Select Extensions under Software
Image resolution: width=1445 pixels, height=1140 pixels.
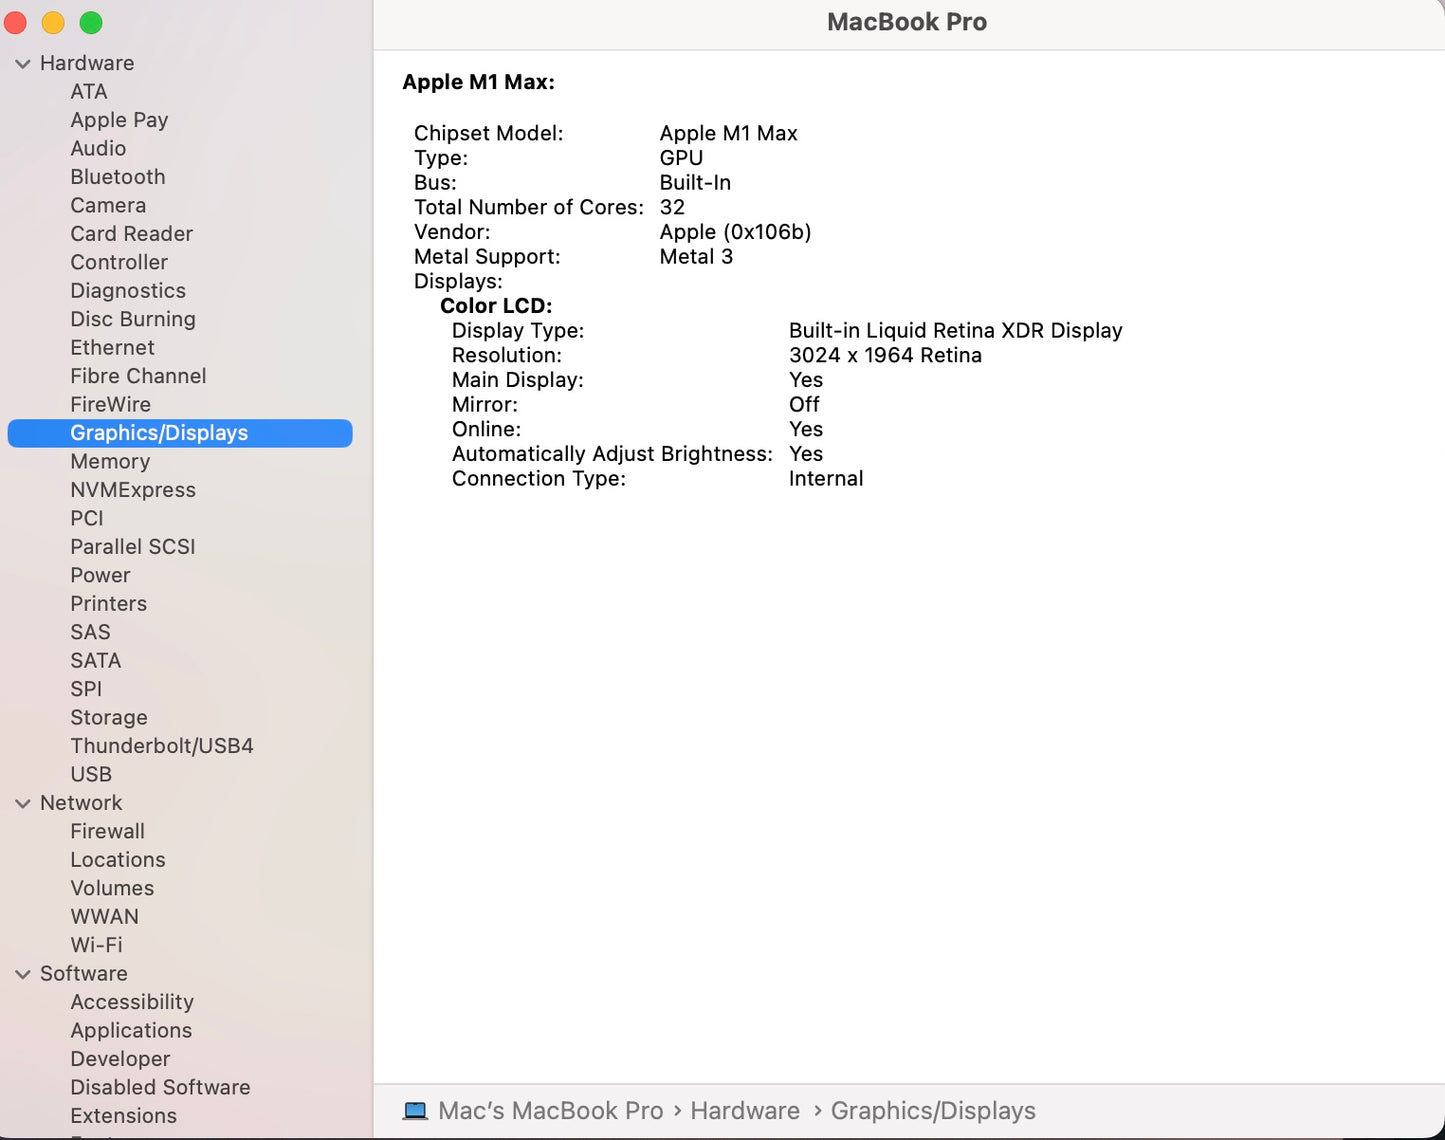pyautogui.click(x=124, y=1117)
